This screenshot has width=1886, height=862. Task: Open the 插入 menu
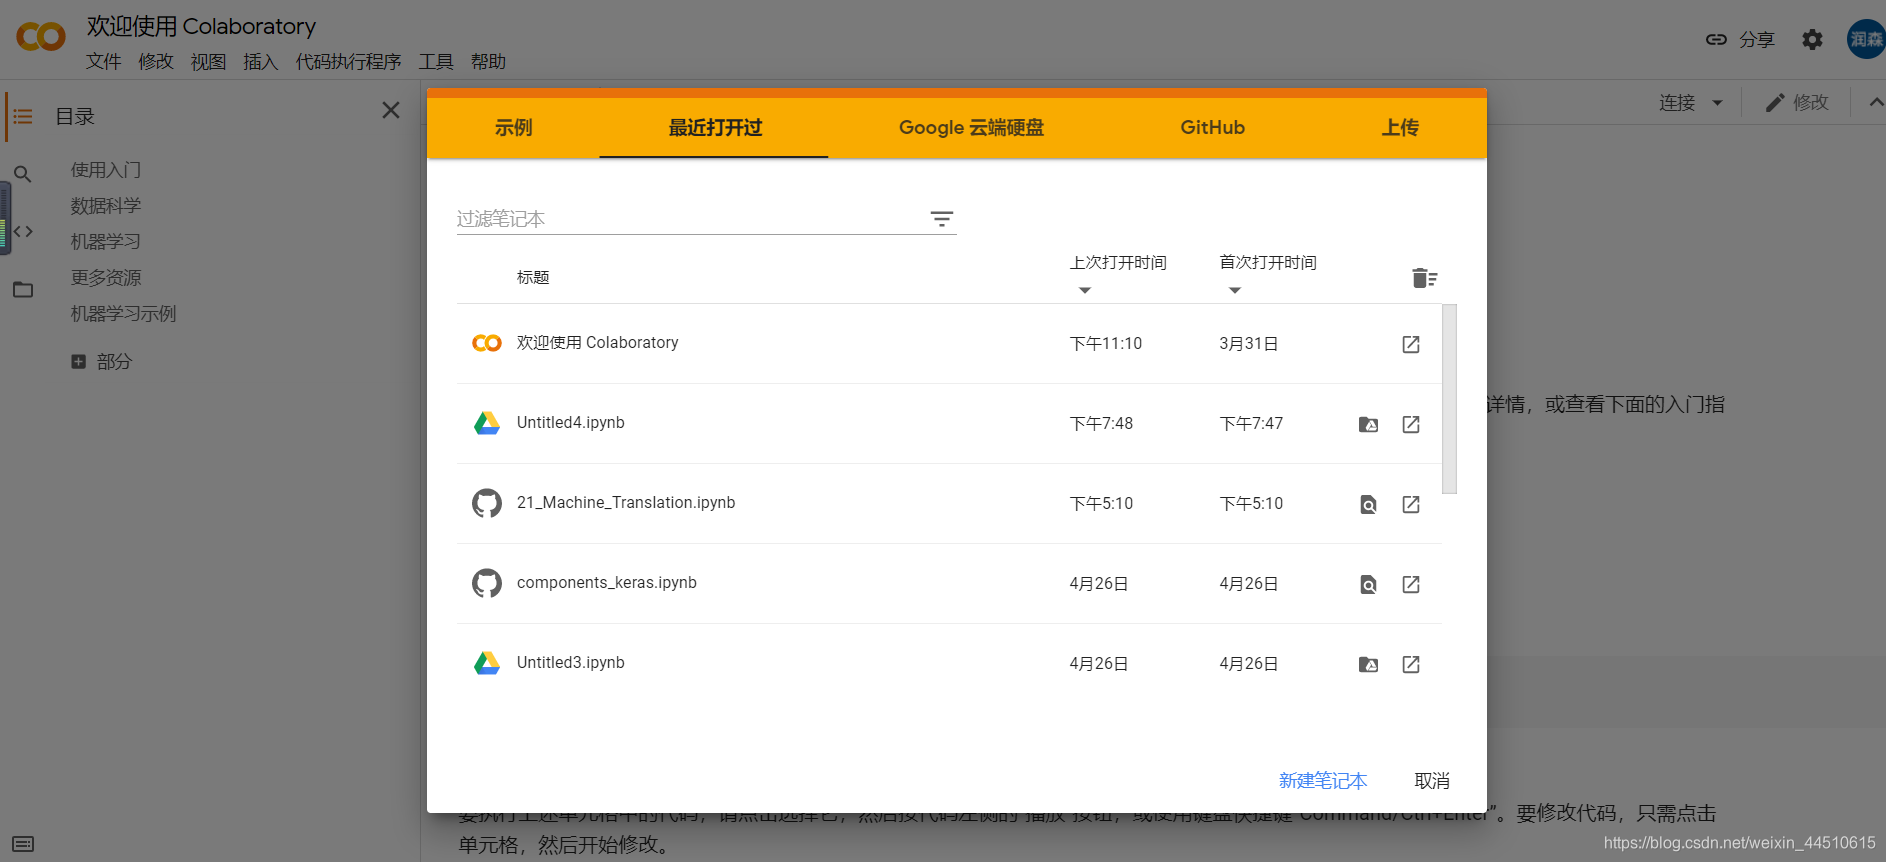[x=260, y=62]
